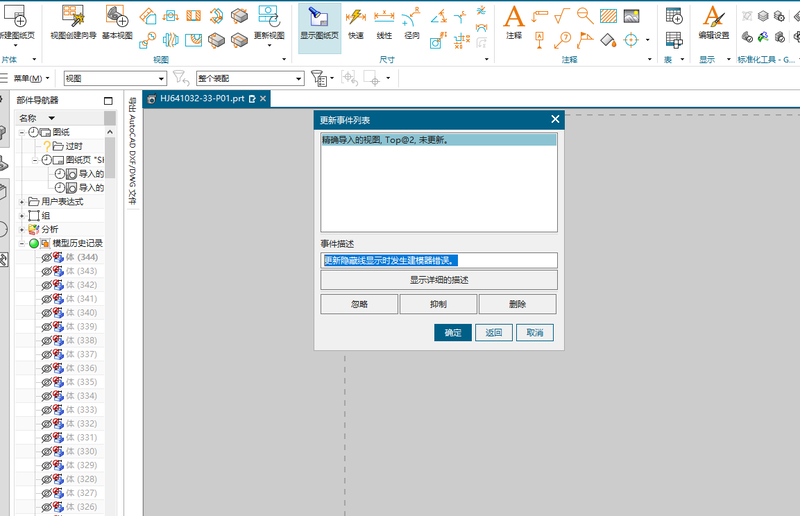800x516 pixels.
Task: Expand the Analysis tree node
Action: coord(22,230)
